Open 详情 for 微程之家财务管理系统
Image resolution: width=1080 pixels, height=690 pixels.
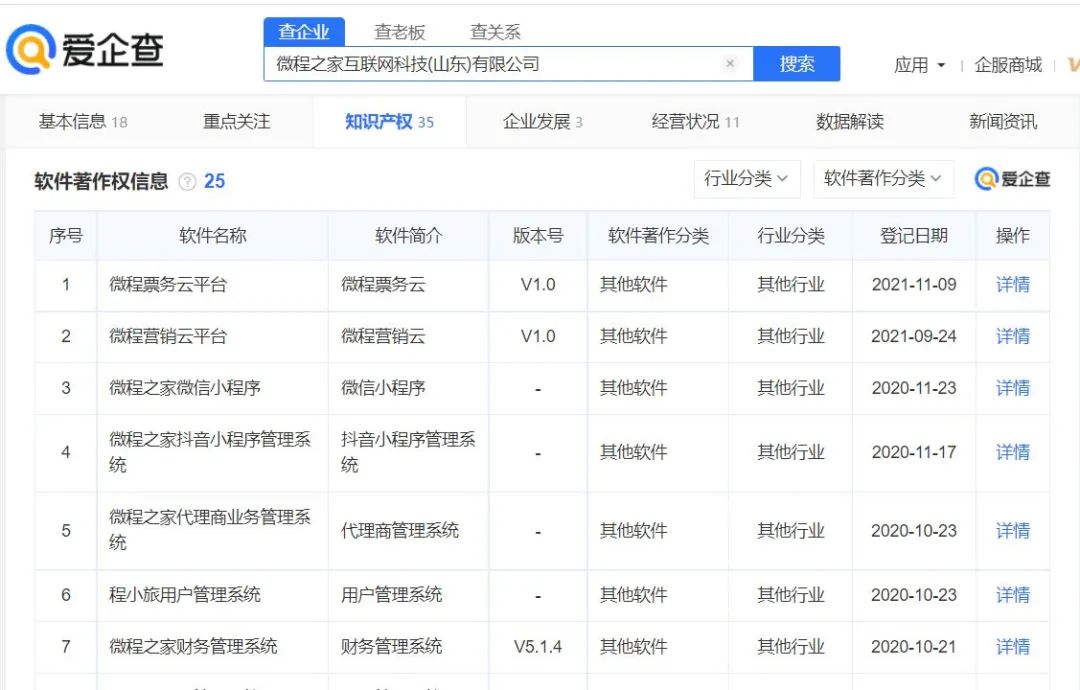pyautogui.click(x=1012, y=646)
